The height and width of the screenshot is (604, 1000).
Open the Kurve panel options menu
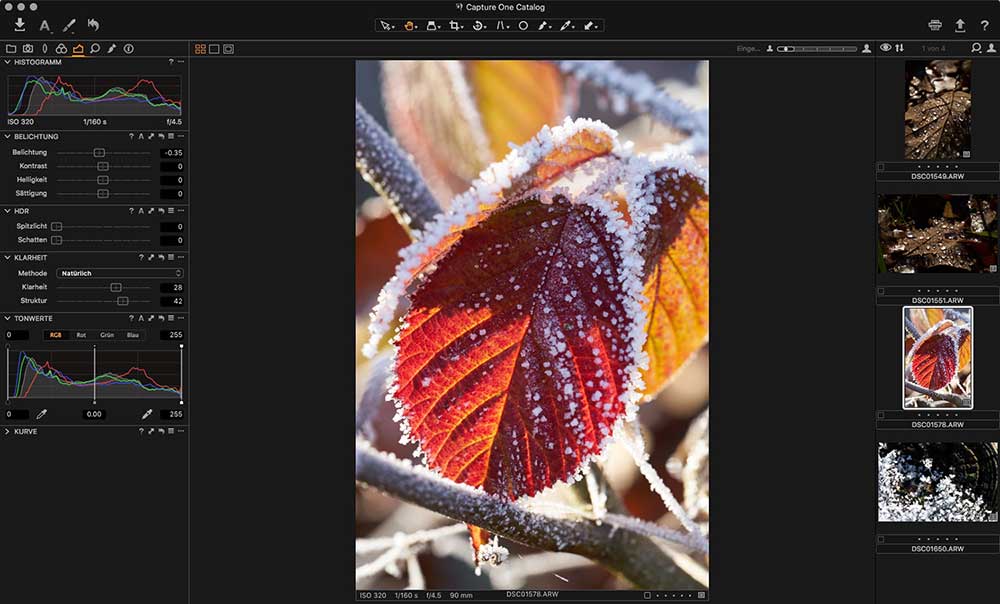click(181, 431)
